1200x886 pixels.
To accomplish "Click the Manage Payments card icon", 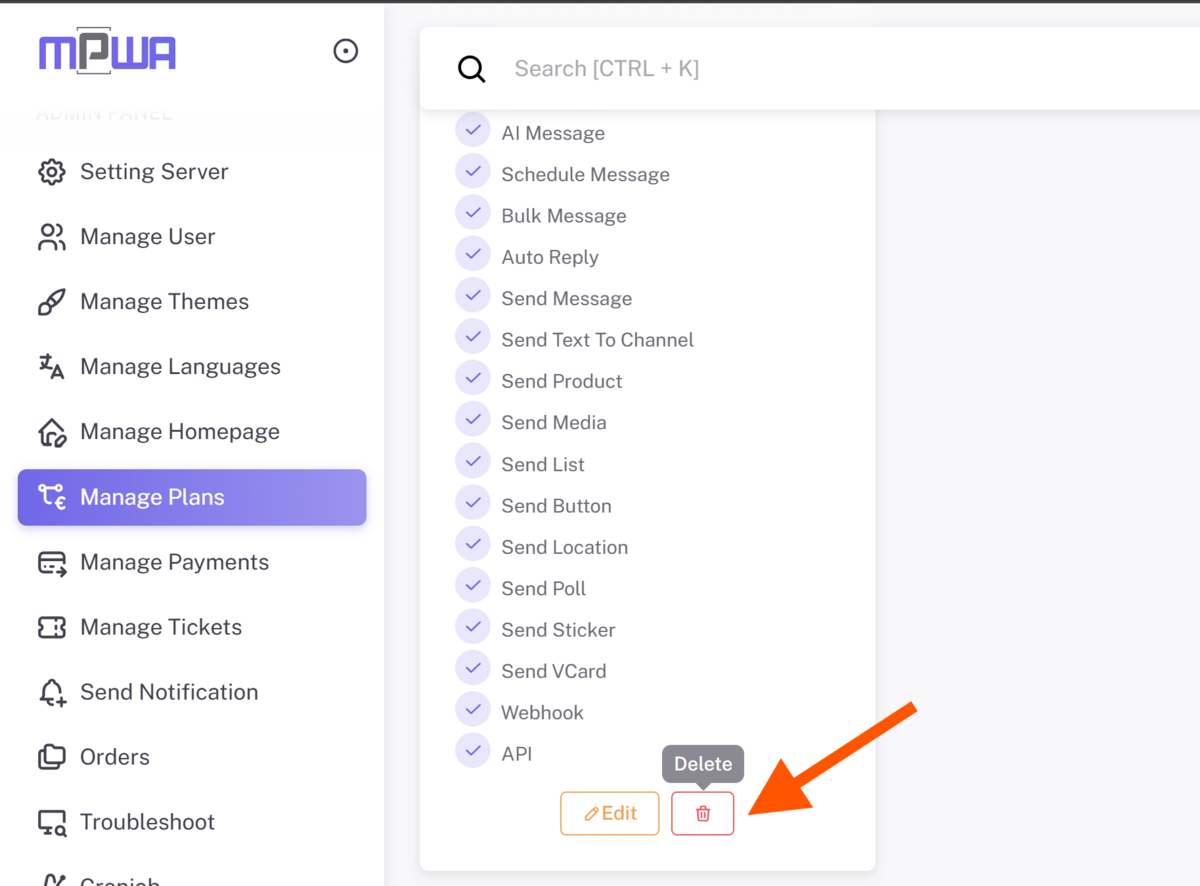I will coord(52,562).
